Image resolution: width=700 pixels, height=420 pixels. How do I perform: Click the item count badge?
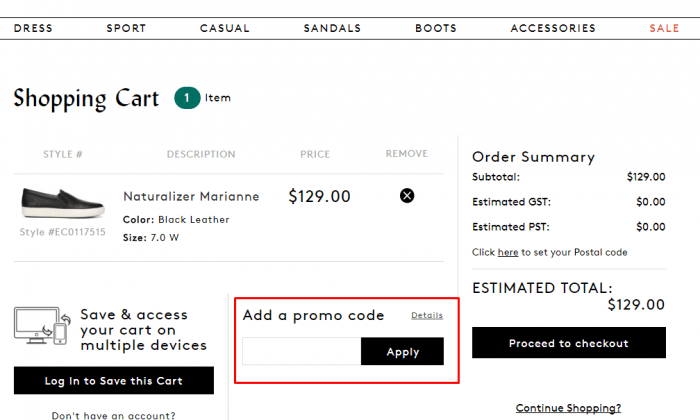click(186, 98)
